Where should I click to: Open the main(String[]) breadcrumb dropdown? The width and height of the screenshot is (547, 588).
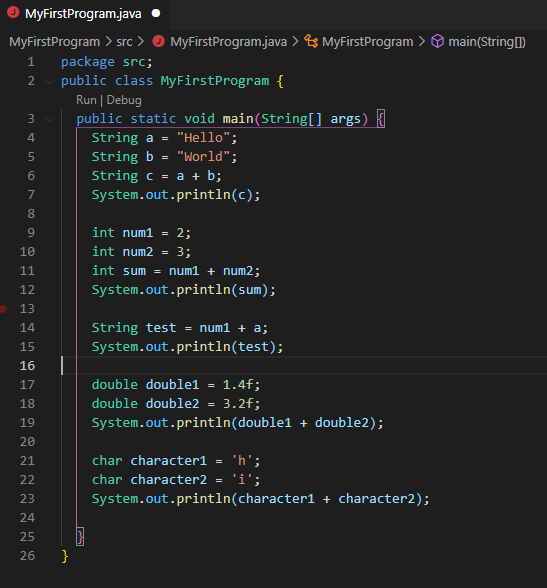(487, 42)
